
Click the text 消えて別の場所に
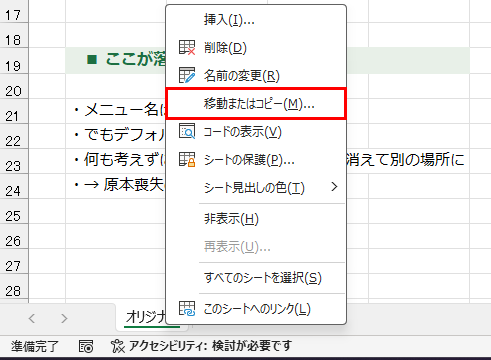pos(406,159)
